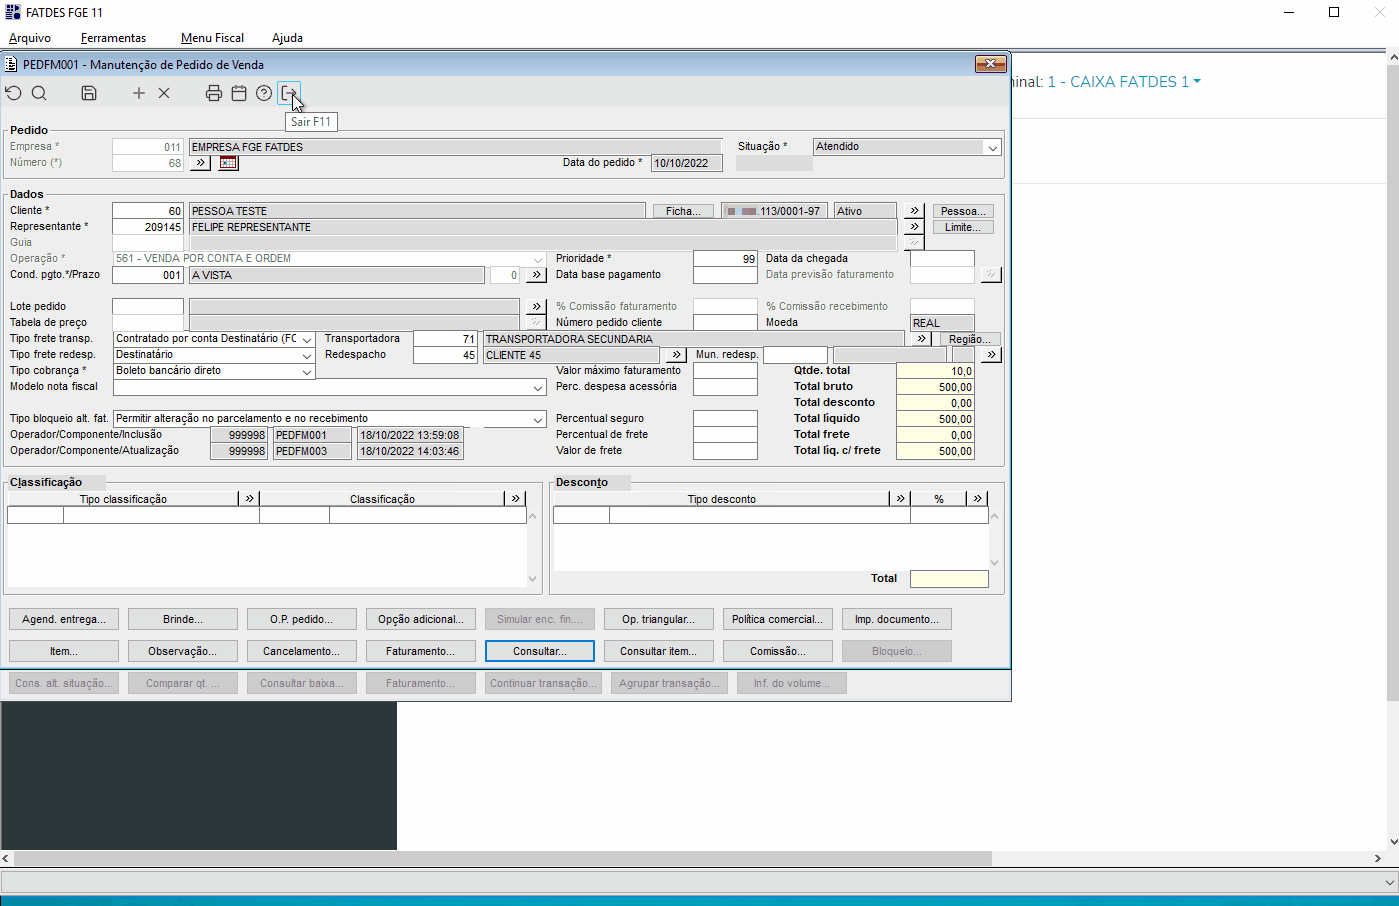The image size is (1399, 906).
Task: Click the undo/refresh arrow toolbar icon
Action: (x=13, y=93)
